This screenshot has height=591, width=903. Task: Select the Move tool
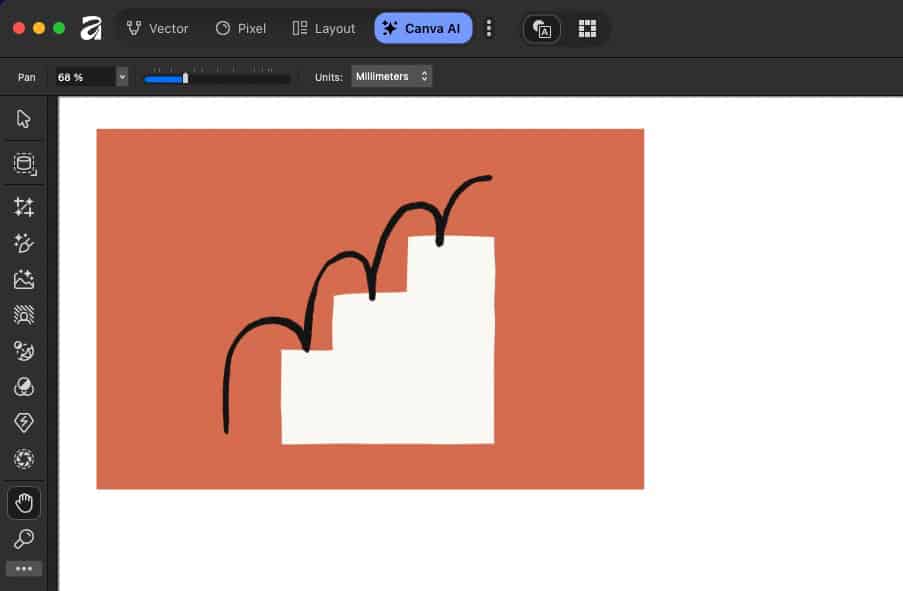[x=24, y=118]
